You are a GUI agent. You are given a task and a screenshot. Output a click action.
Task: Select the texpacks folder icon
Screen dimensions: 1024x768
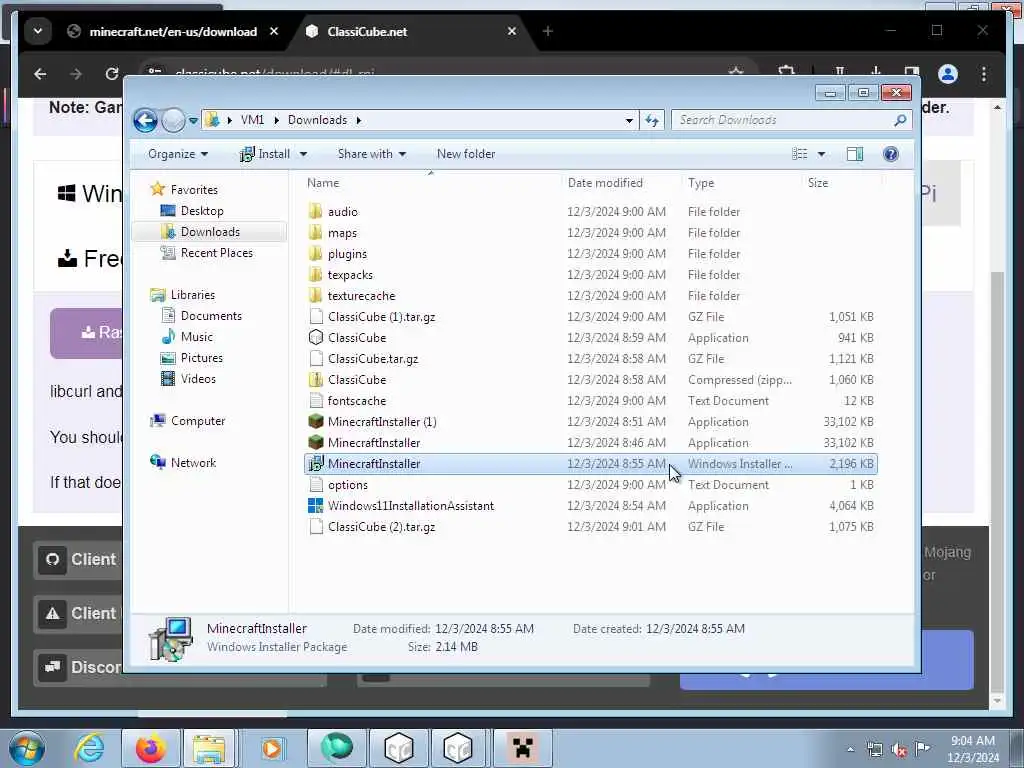(x=316, y=274)
